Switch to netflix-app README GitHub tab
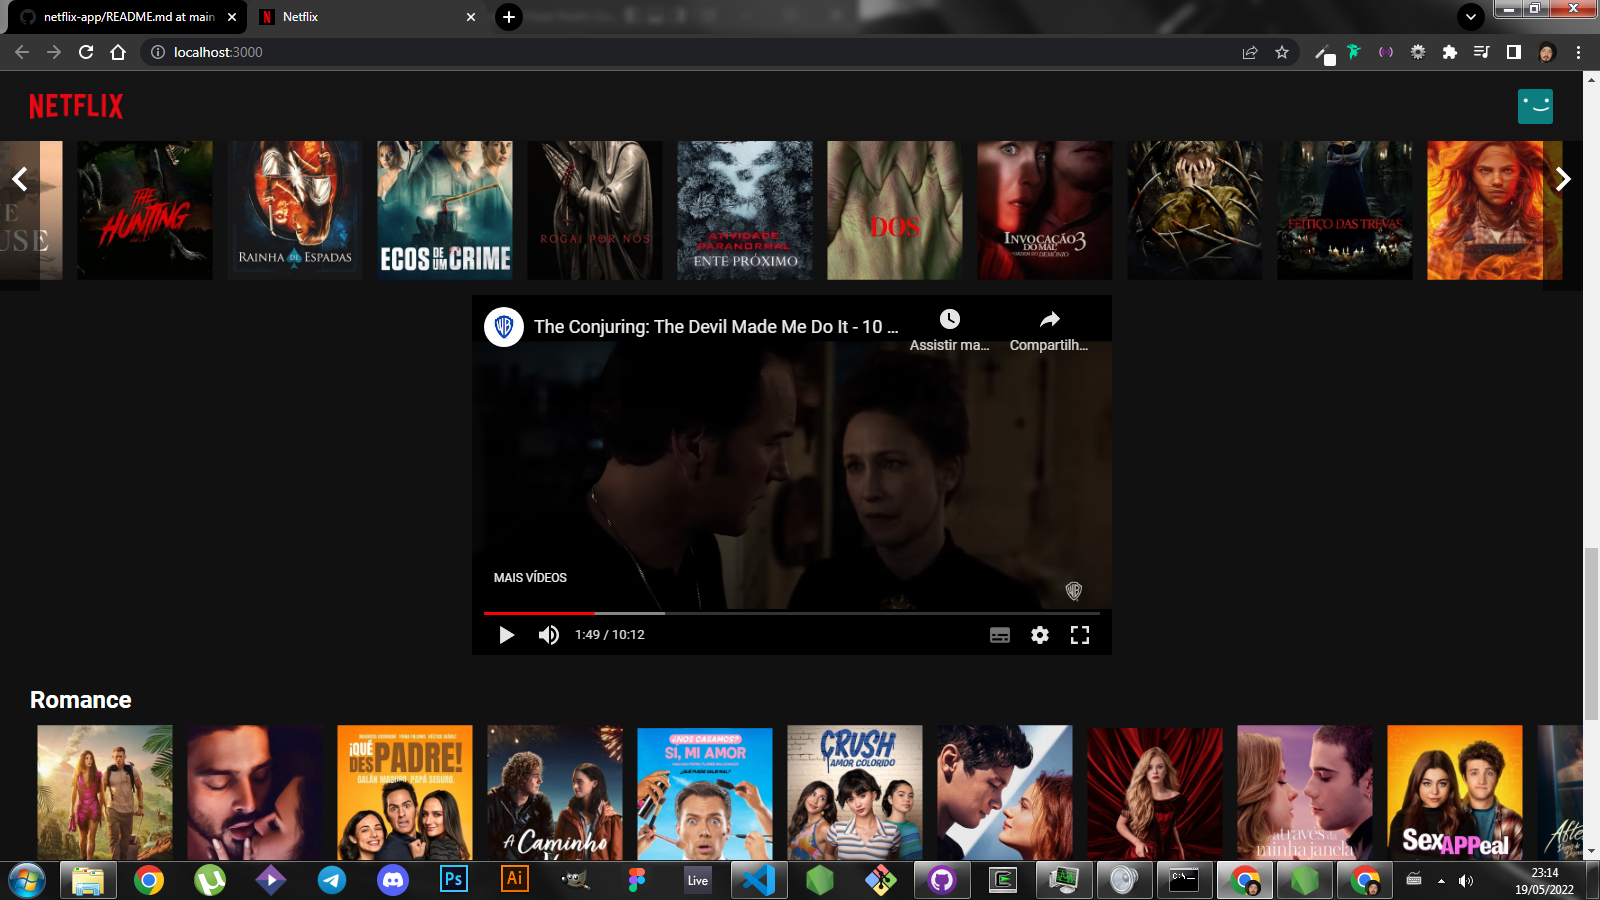 click(x=127, y=17)
